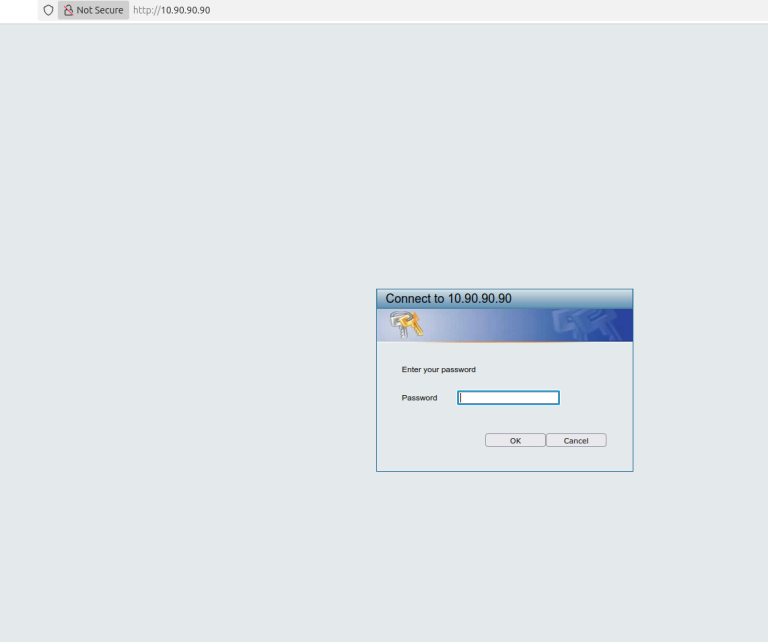Click the golden keys icon in dialog
The image size is (768, 642).
406,324
